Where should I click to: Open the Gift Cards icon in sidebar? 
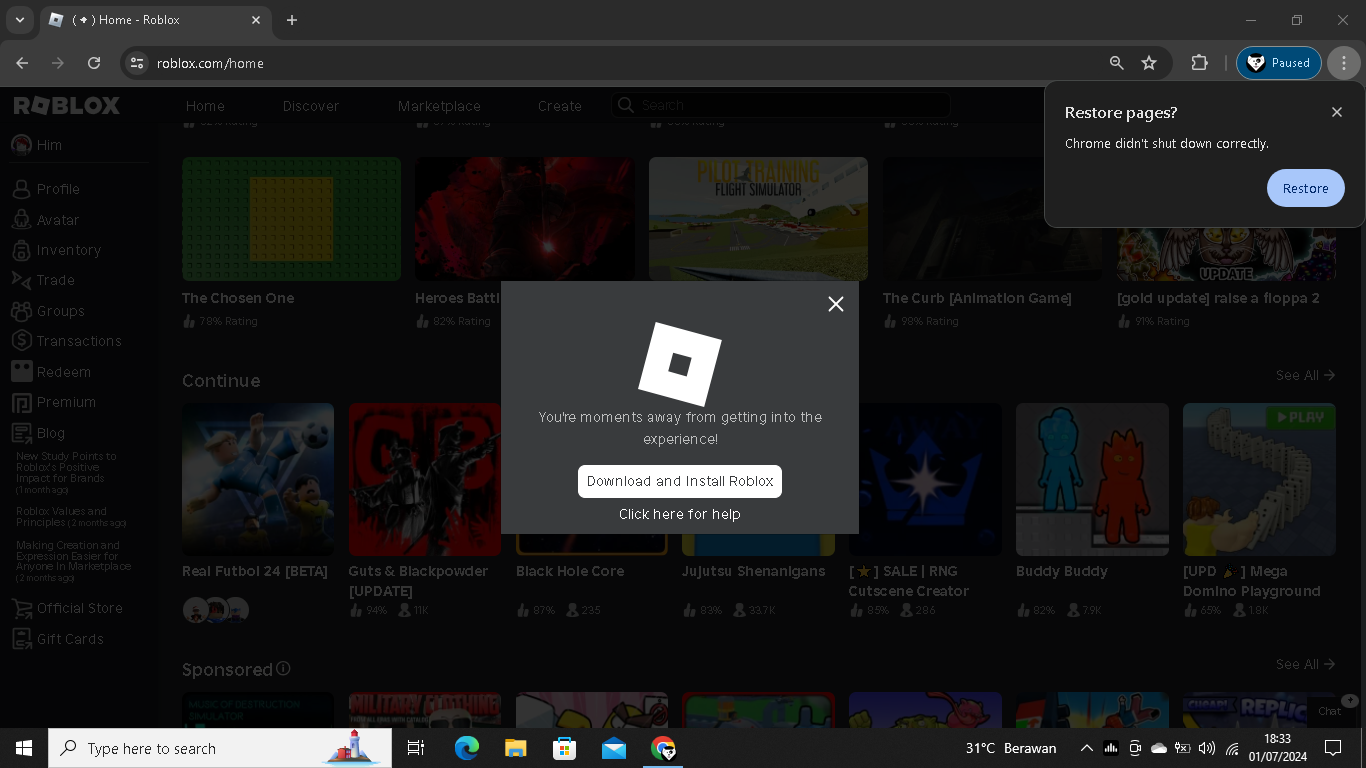point(21,639)
